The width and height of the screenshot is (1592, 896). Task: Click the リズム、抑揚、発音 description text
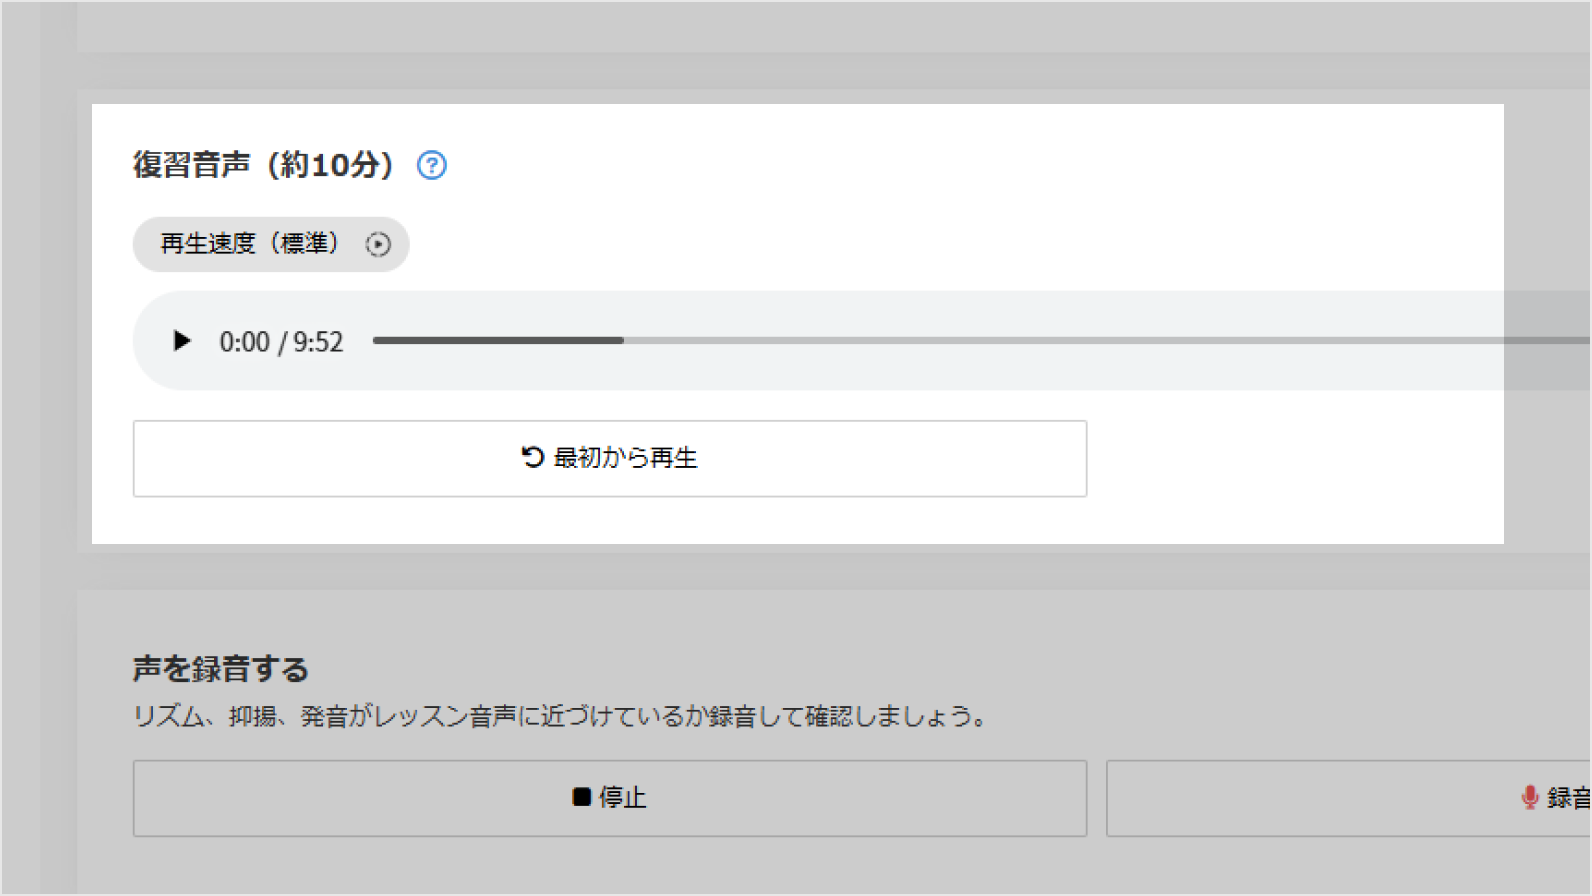pyautogui.click(x=561, y=716)
